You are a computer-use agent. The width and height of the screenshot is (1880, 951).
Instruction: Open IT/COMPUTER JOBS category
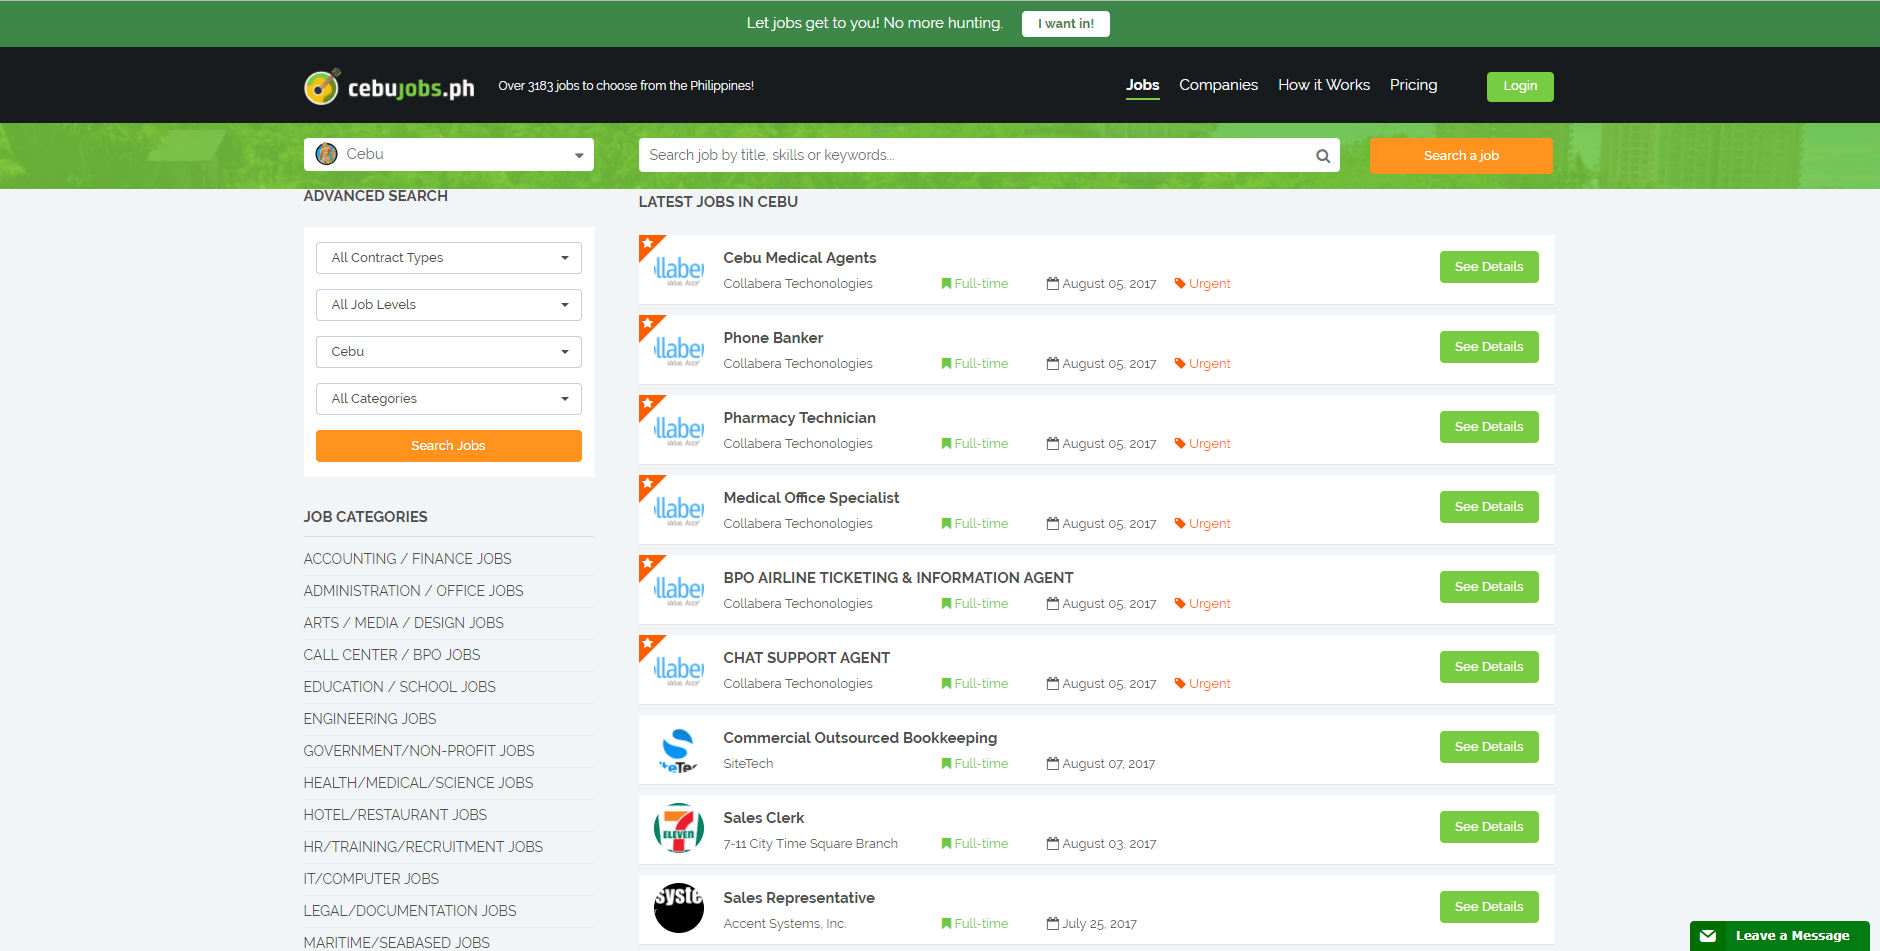(x=372, y=879)
